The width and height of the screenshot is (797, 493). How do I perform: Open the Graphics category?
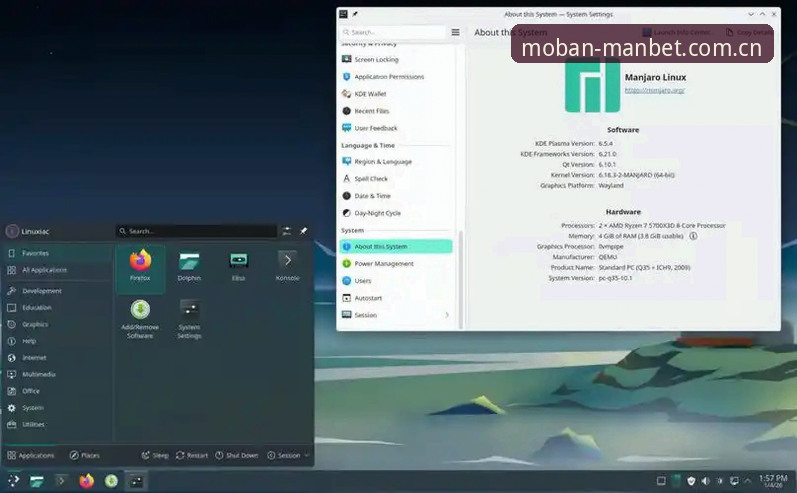(x=57, y=324)
